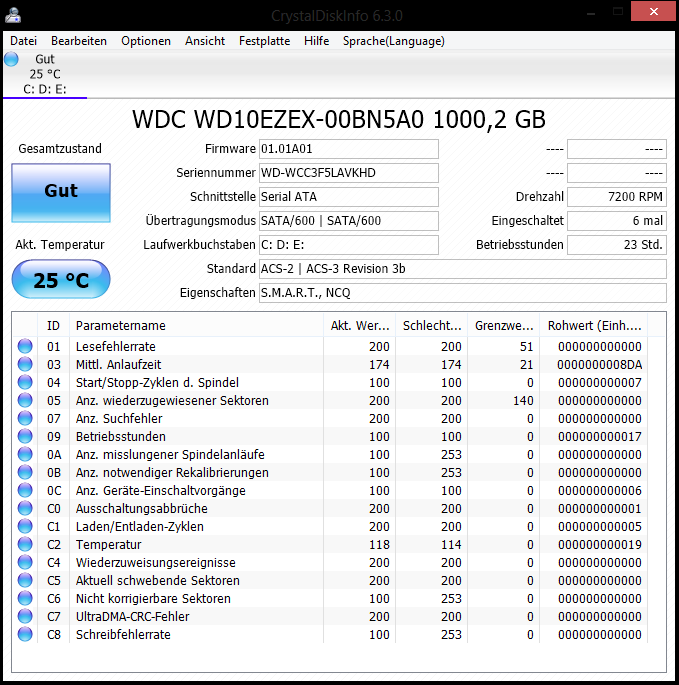This screenshot has width=679, height=685.
Task: Open the Bearbeiten menu
Action: tap(79, 41)
